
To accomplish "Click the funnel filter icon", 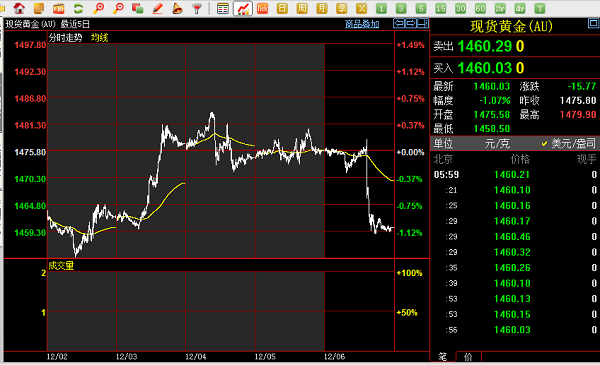I will [x=197, y=8].
